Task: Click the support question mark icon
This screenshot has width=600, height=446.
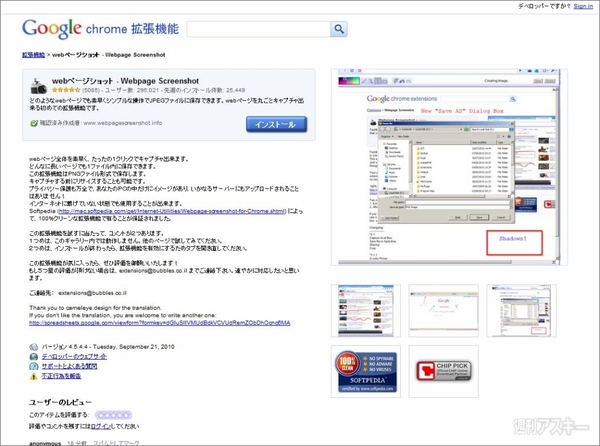Action: coord(34,366)
